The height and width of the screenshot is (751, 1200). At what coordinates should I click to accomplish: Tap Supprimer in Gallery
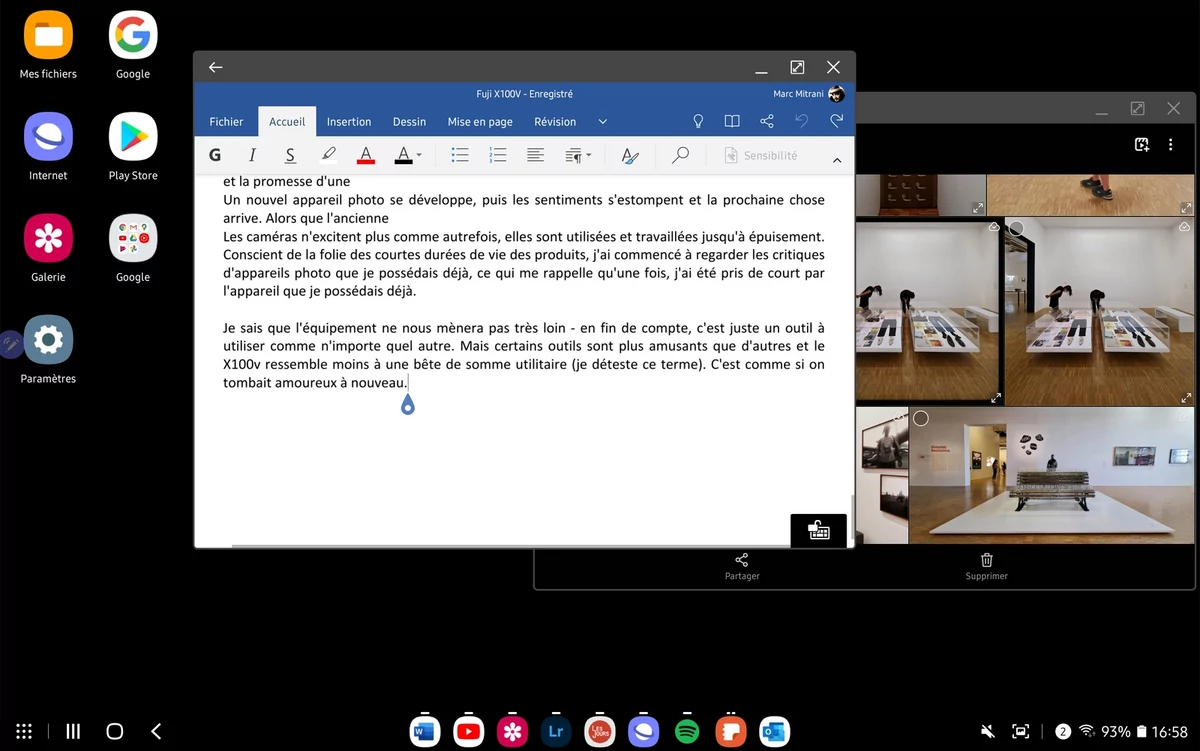tap(987, 567)
